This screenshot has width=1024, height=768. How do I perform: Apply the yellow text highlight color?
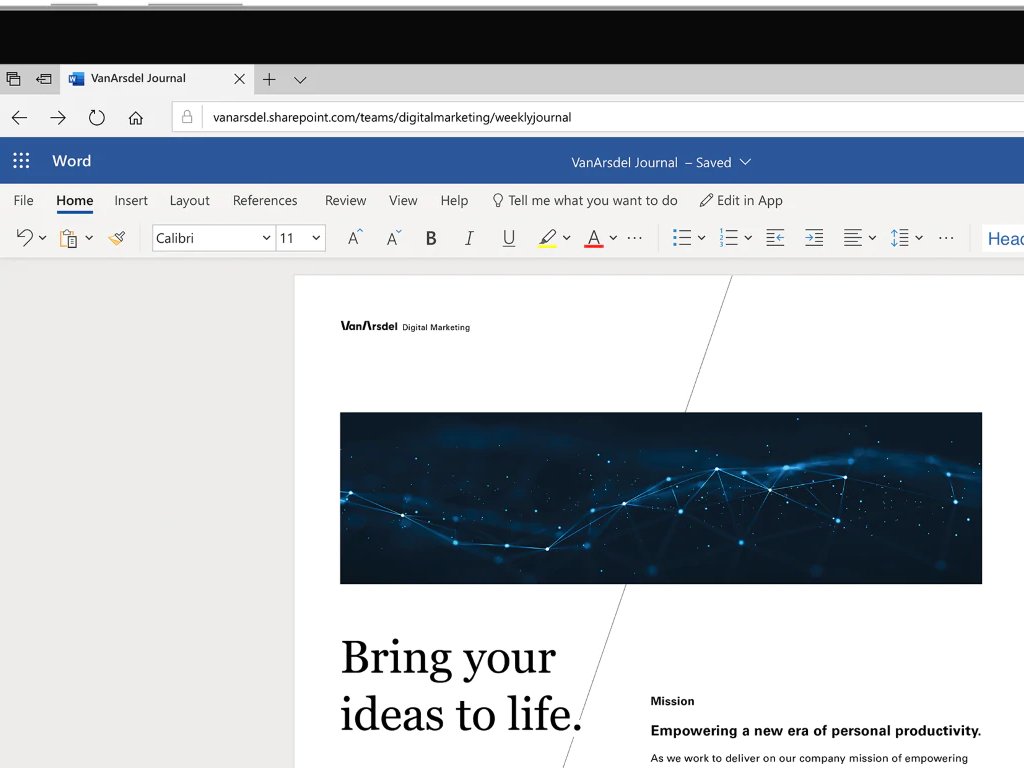pyautogui.click(x=547, y=238)
